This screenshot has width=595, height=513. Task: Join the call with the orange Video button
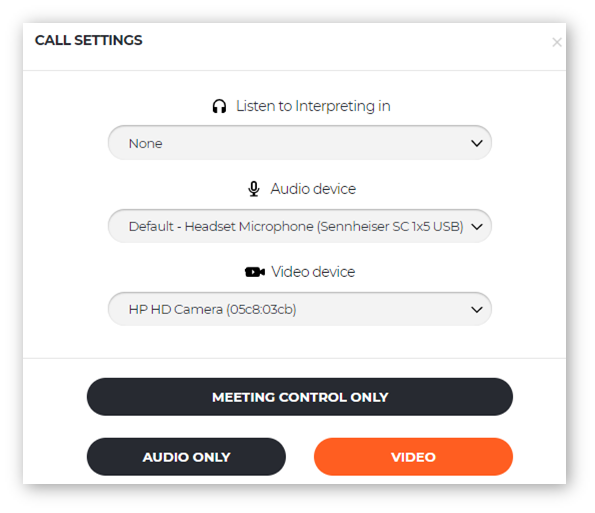pos(413,457)
